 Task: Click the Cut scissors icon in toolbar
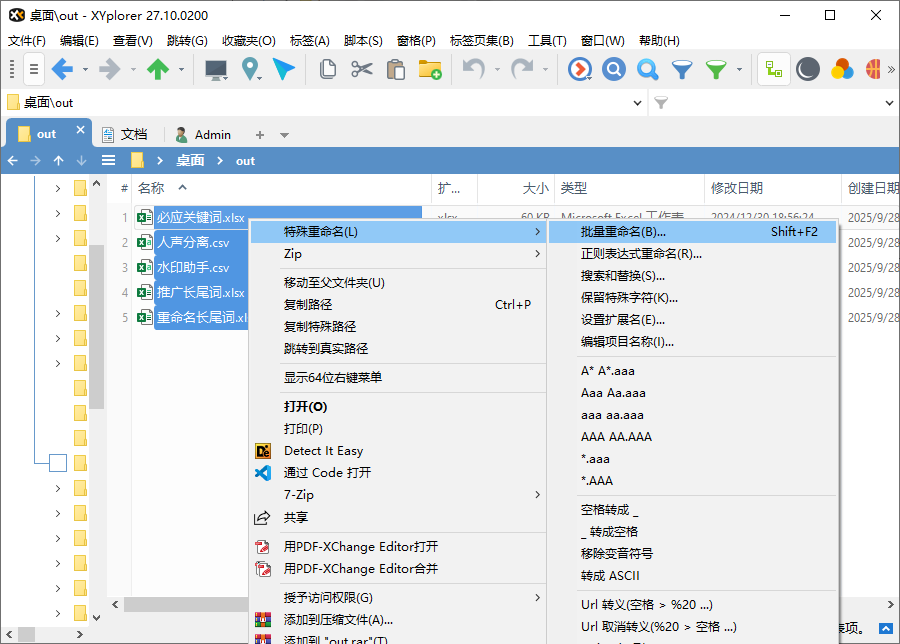(x=361, y=69)
